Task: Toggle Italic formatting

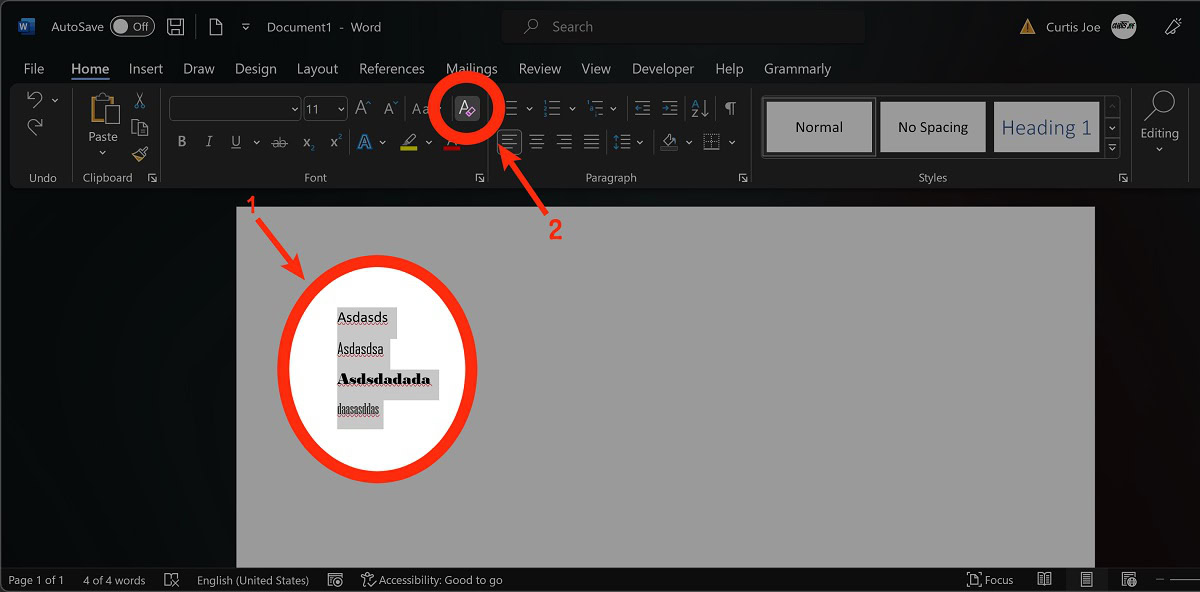Action: click(x=208, y=141)
